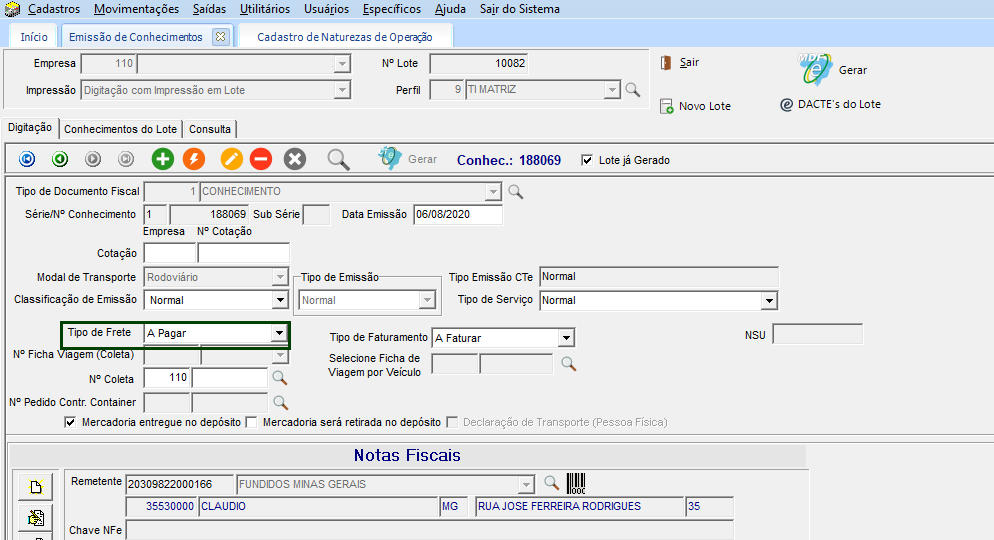Open Tipo de Faturamento dropdown
994x540 pixels.
(567, 338)
